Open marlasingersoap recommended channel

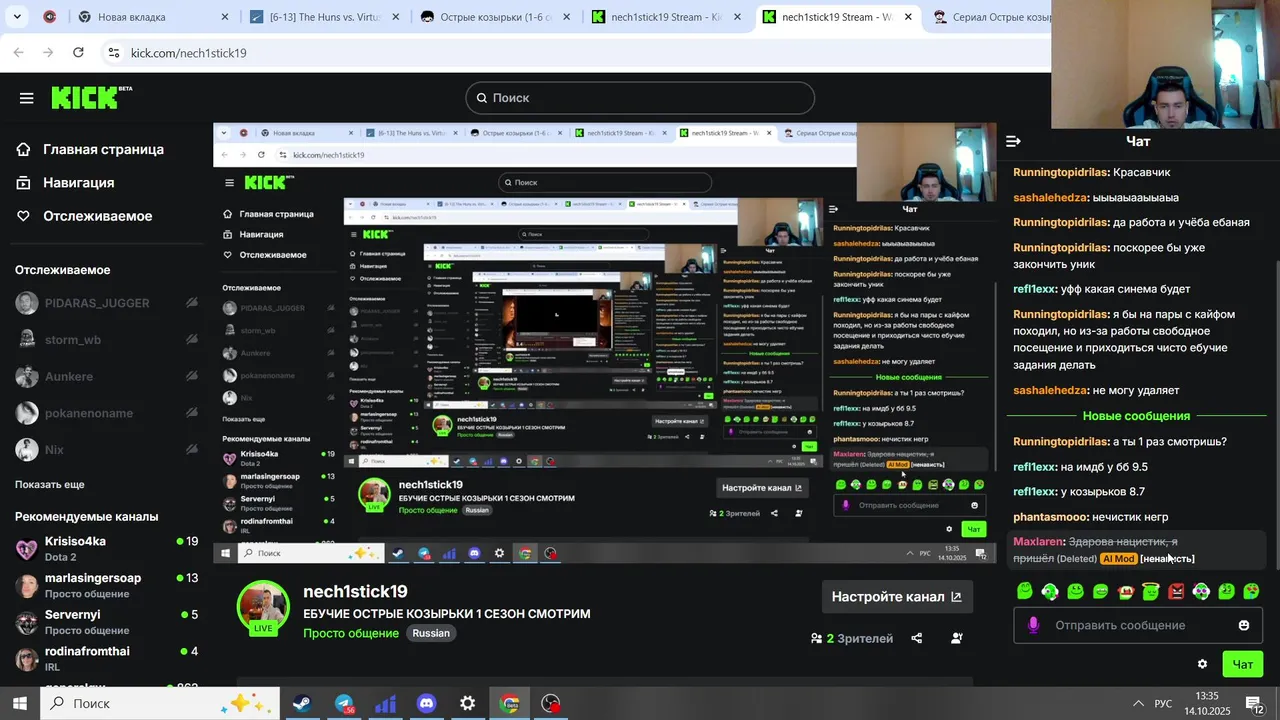pos(106,585)
